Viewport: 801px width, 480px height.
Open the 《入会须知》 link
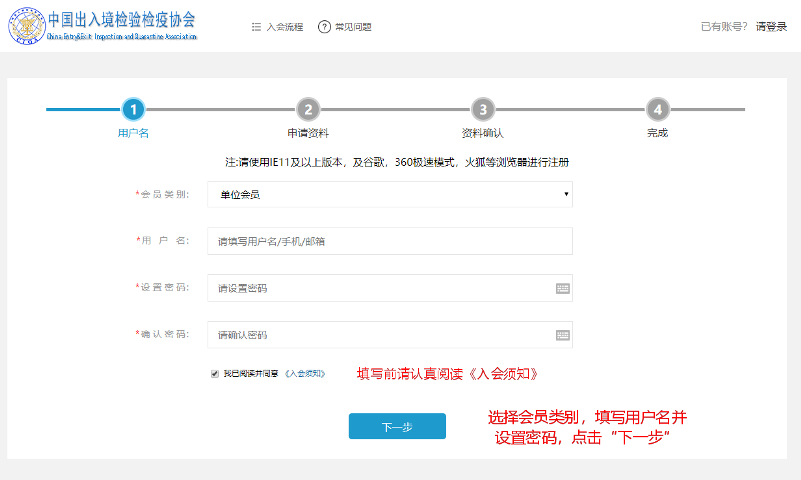[x=305, y=374]
